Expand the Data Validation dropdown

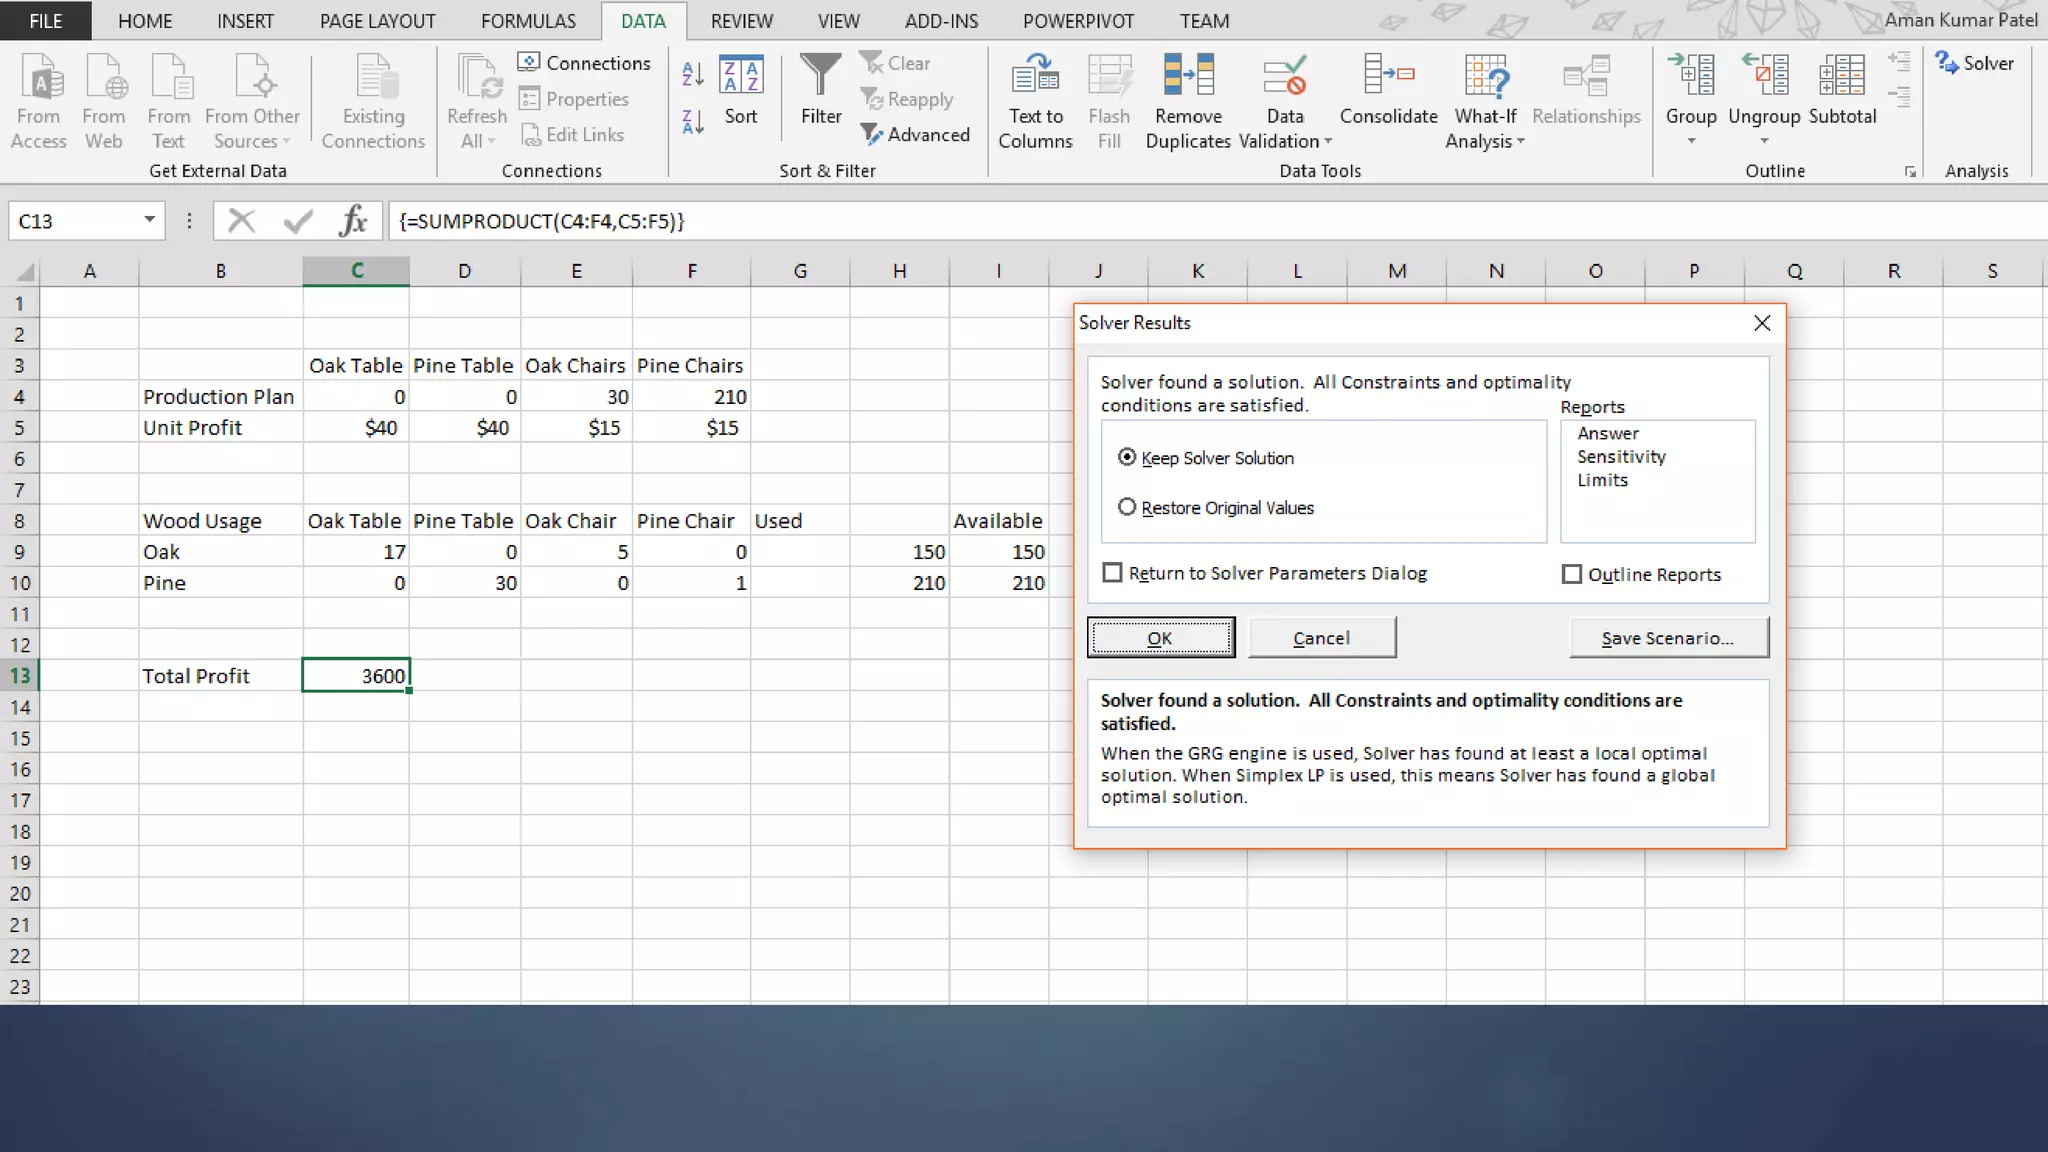[1328, 142]
